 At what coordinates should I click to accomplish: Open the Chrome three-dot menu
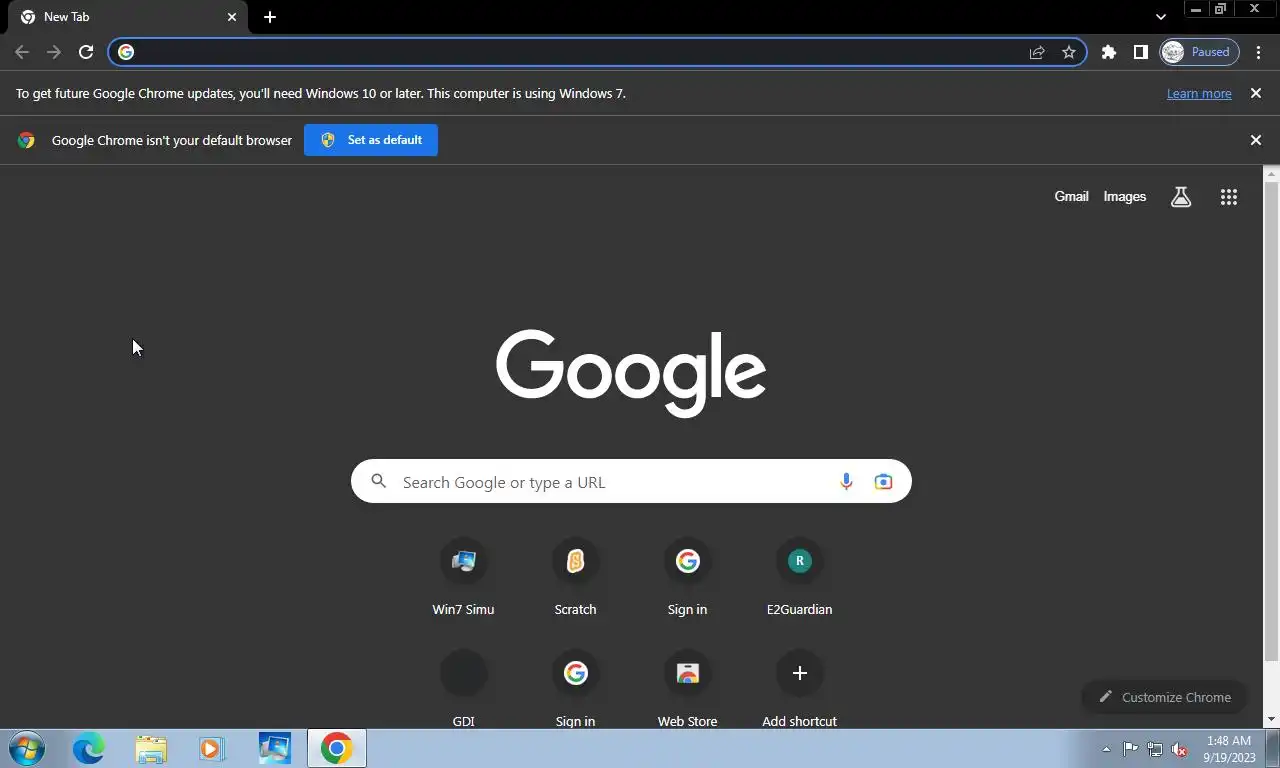click(x=1259, y=52)
